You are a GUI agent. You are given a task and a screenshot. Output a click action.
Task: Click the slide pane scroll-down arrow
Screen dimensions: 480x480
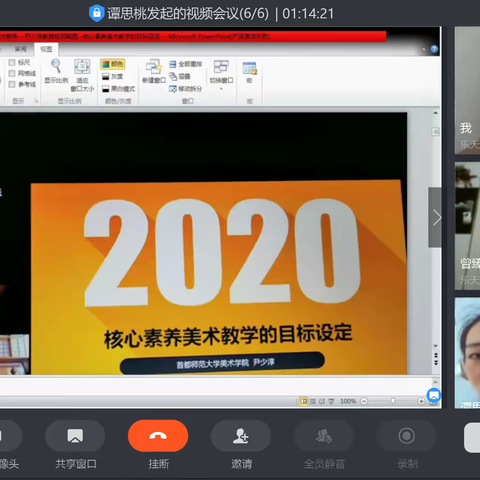pyautogui.click(x=435, y=346)
